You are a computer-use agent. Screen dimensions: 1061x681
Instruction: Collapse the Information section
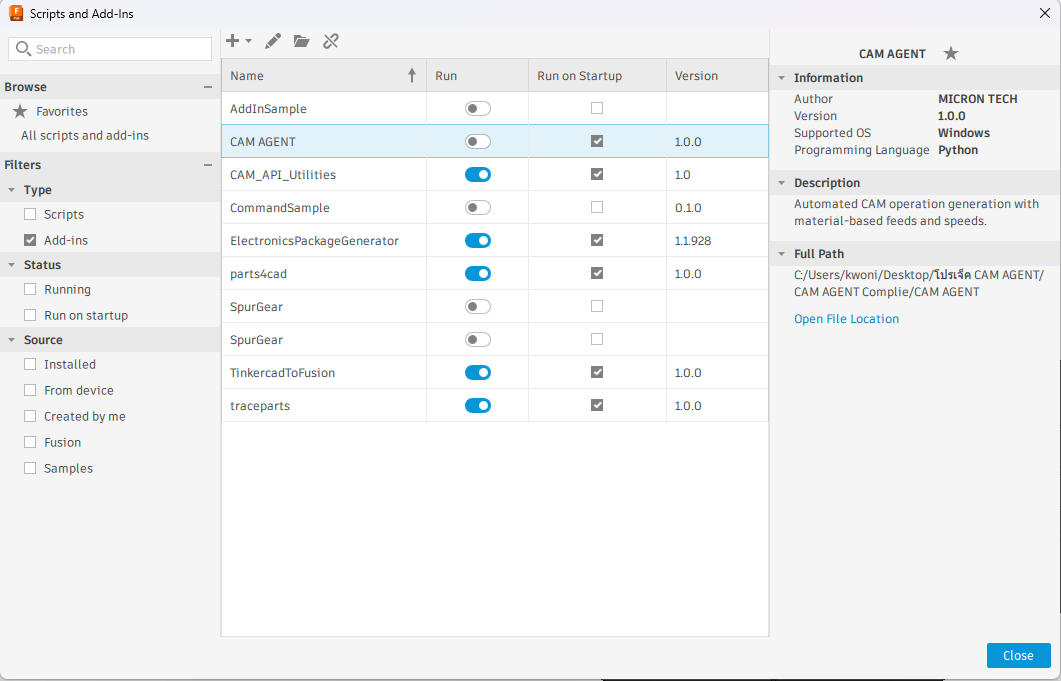781,78
